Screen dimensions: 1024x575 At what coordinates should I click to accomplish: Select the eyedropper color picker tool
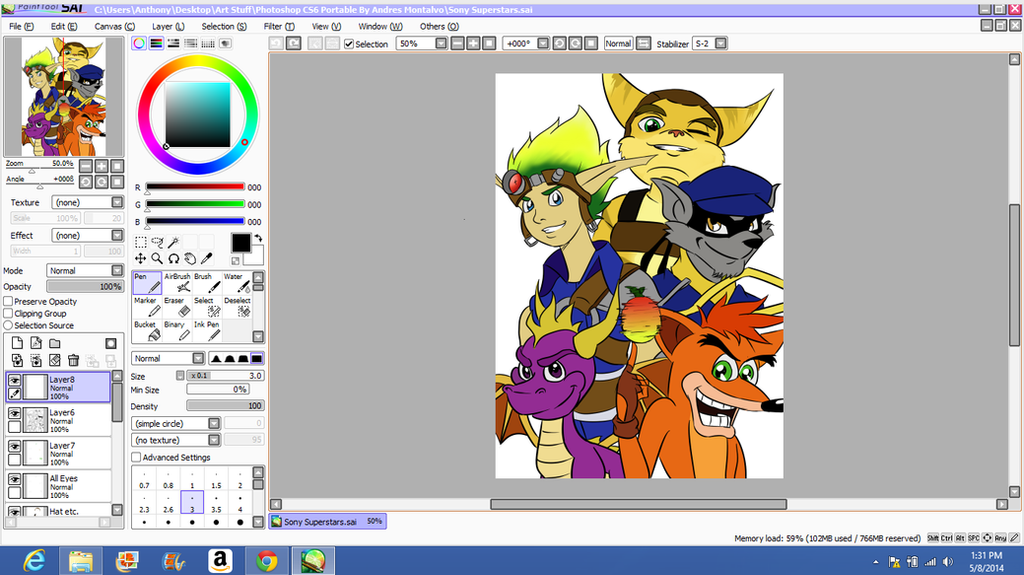coord(206,259)
